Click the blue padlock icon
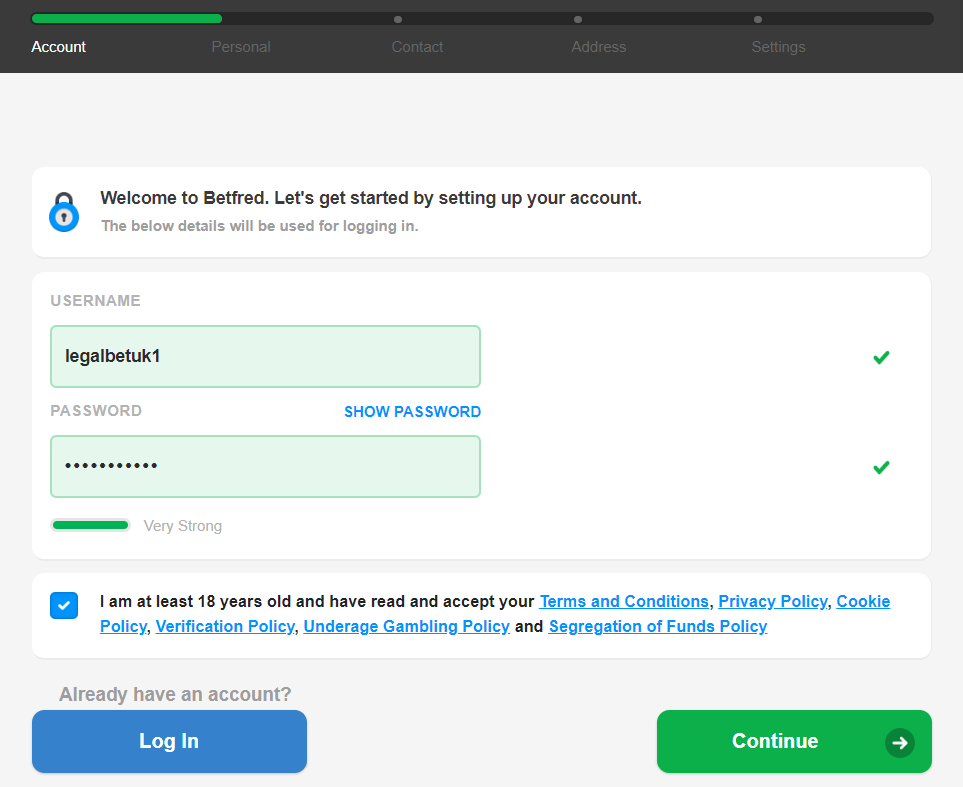This screenshot has width=963, height=787. (x=64, y=212)
